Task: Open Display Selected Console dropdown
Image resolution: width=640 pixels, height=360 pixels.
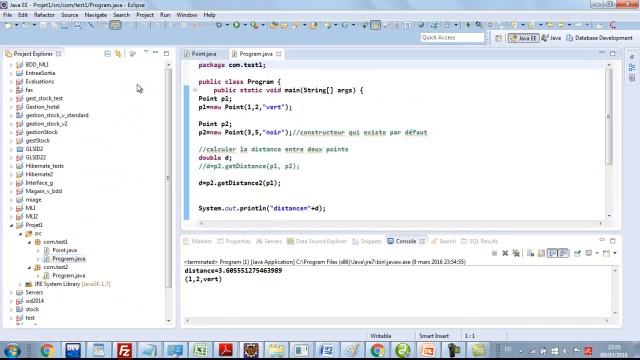Action: click(x=597, y=253)
